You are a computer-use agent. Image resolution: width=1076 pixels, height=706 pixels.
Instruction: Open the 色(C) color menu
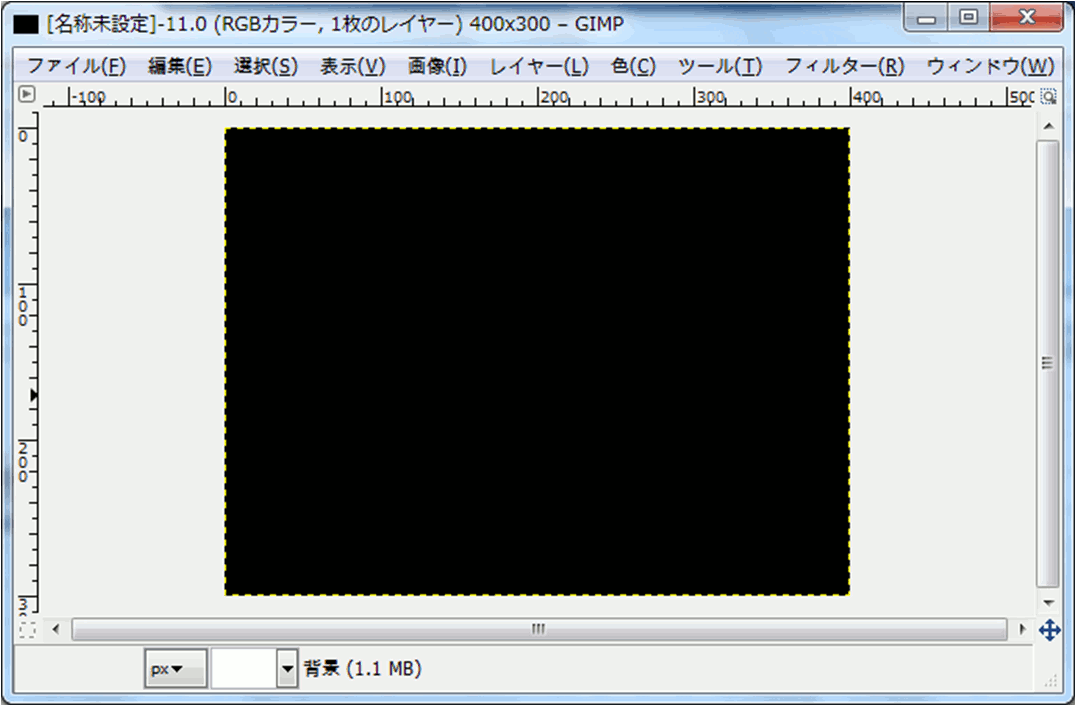[x=633, y=66]
